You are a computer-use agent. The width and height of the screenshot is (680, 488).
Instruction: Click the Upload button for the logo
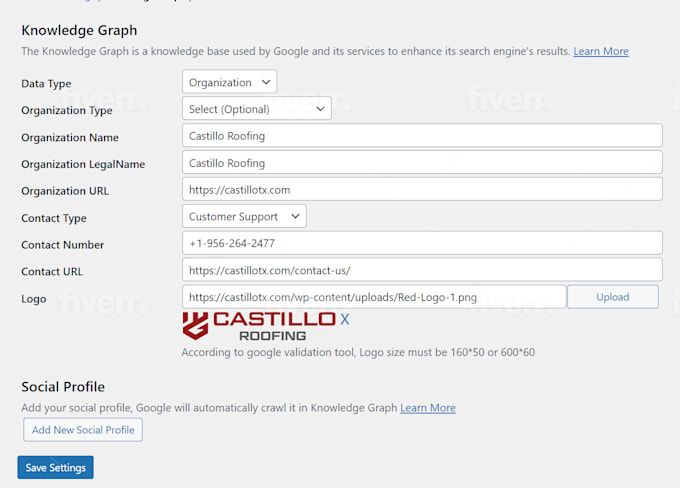612,297
